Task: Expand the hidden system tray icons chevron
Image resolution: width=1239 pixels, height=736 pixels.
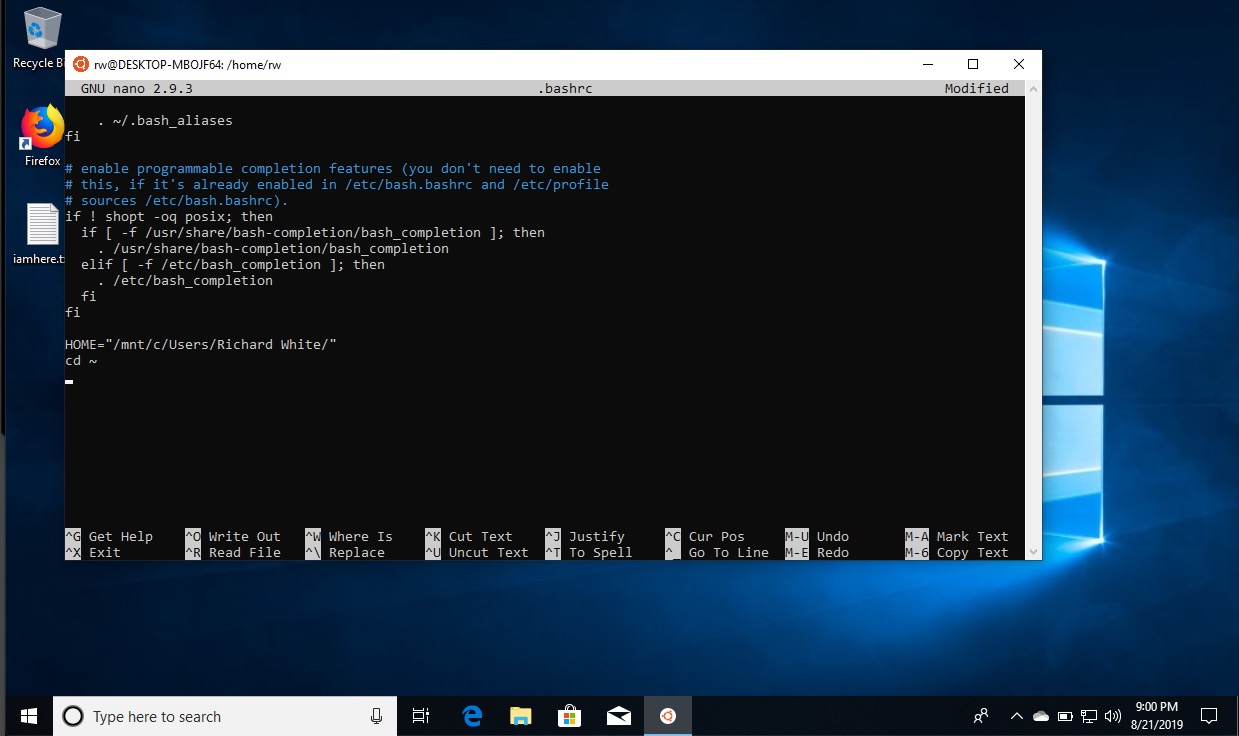Action: point(1017,716)
